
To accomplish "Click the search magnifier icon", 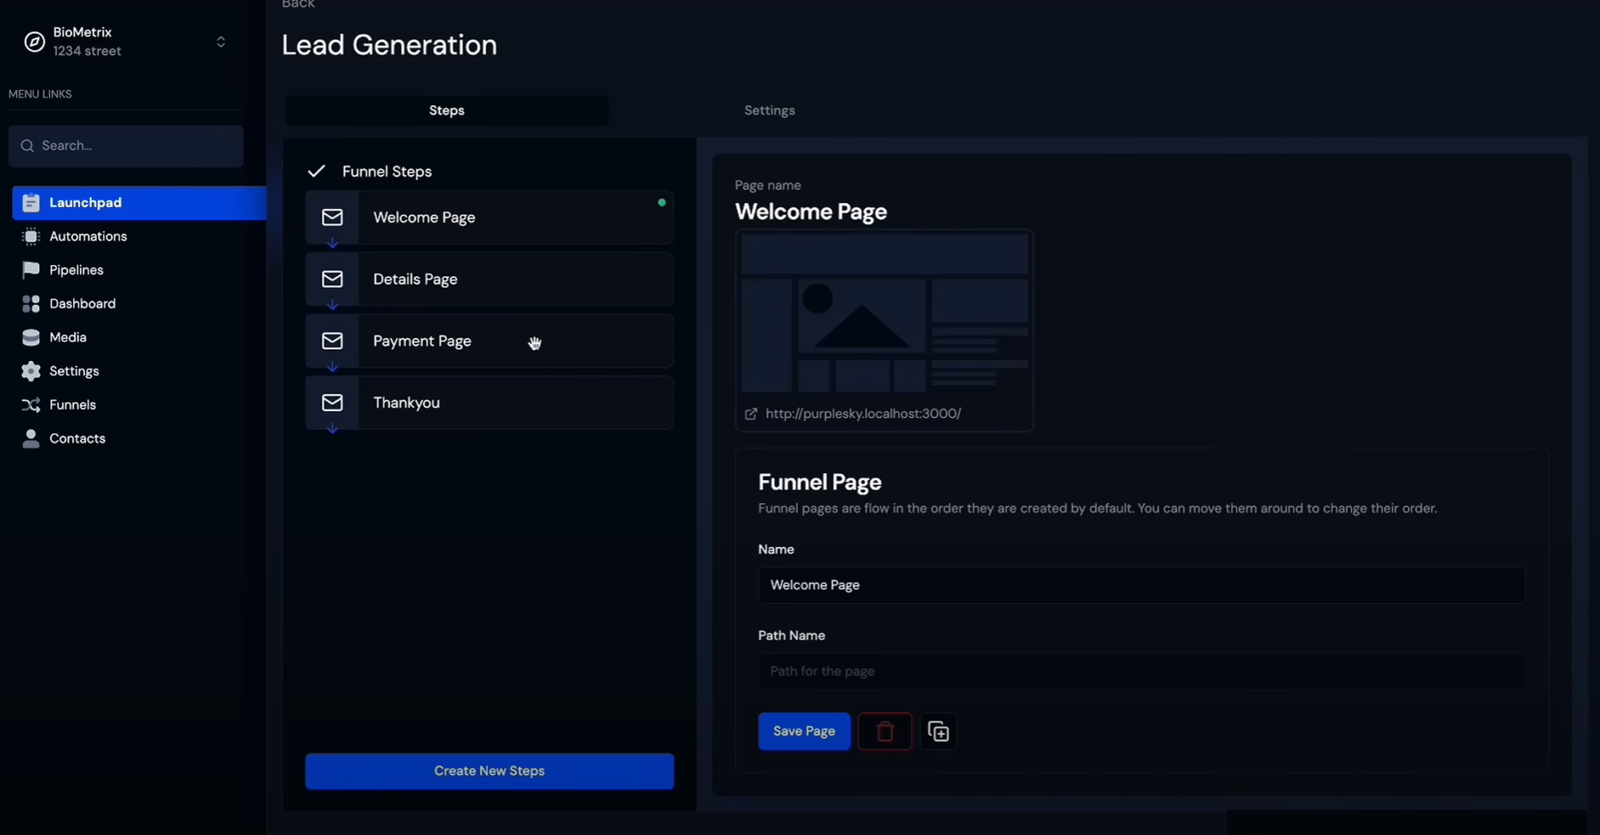I will click(27, 146).
